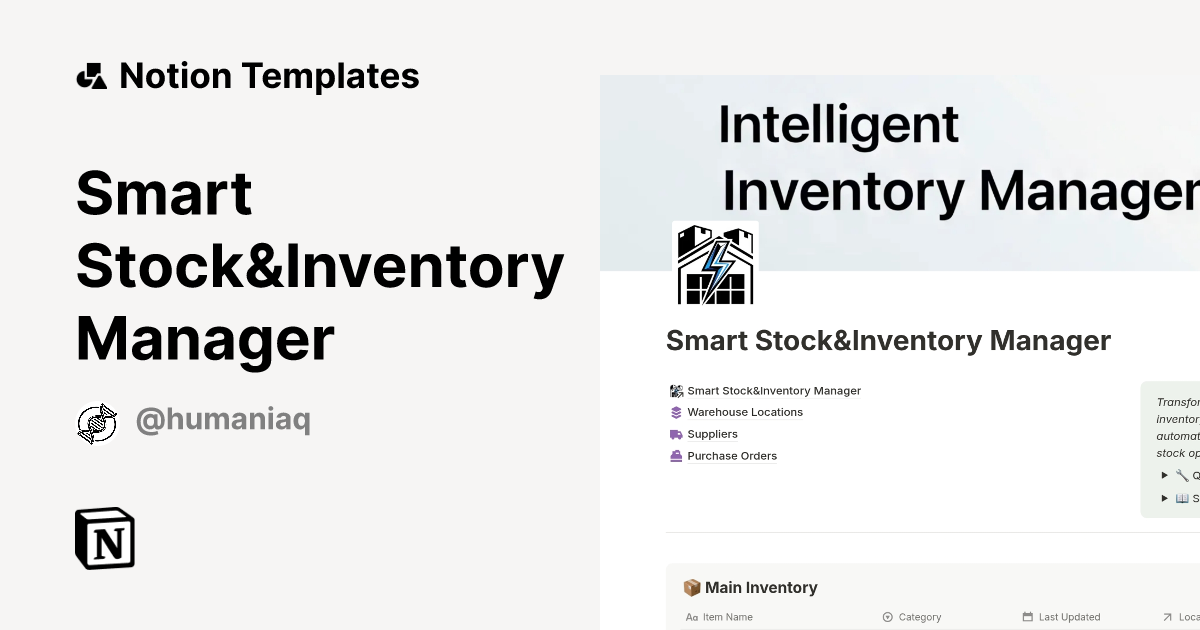
Task: Click the wrench icon inside the callout box
Action: point(1182,475)
